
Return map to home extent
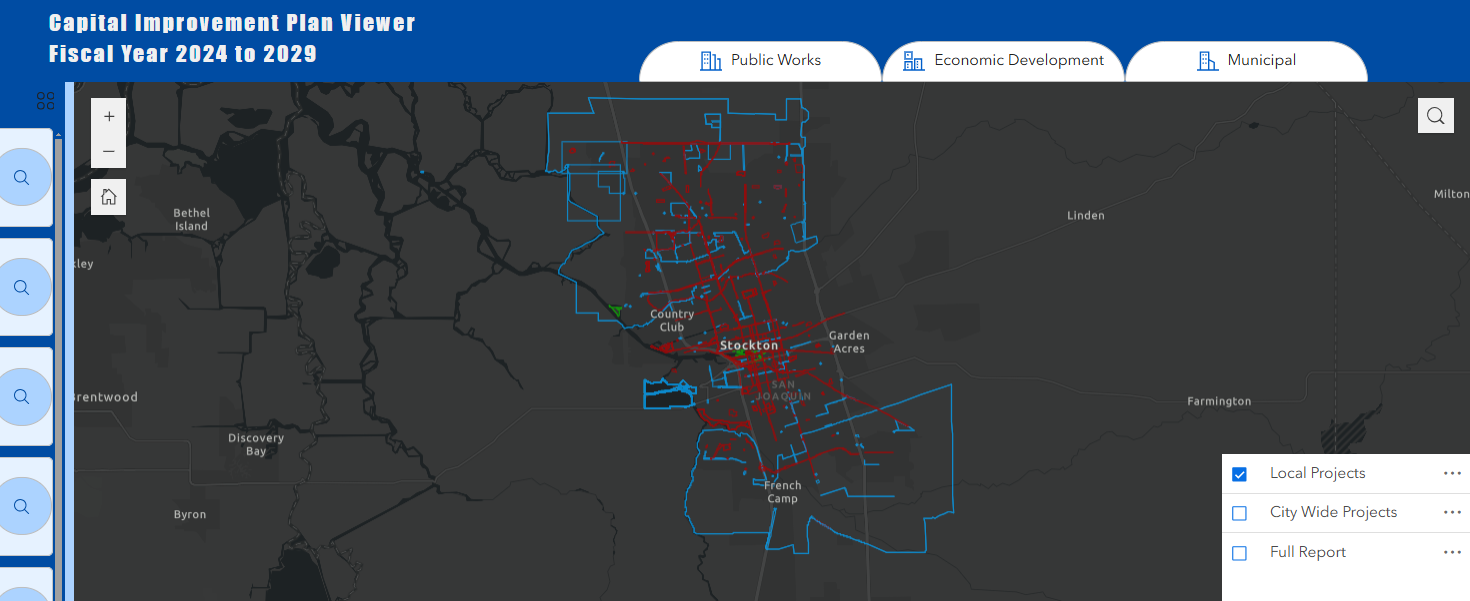[x=109, y=197]
